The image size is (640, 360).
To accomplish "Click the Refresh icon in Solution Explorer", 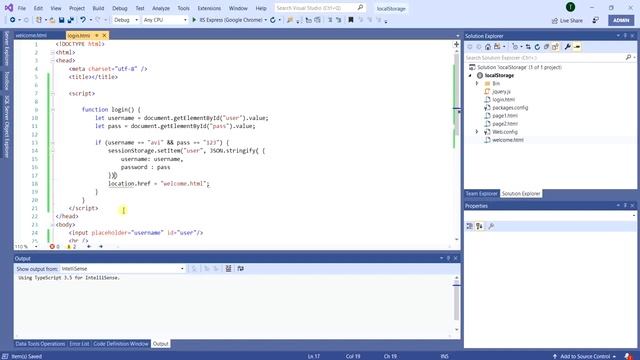I will (x=537, y=47).
